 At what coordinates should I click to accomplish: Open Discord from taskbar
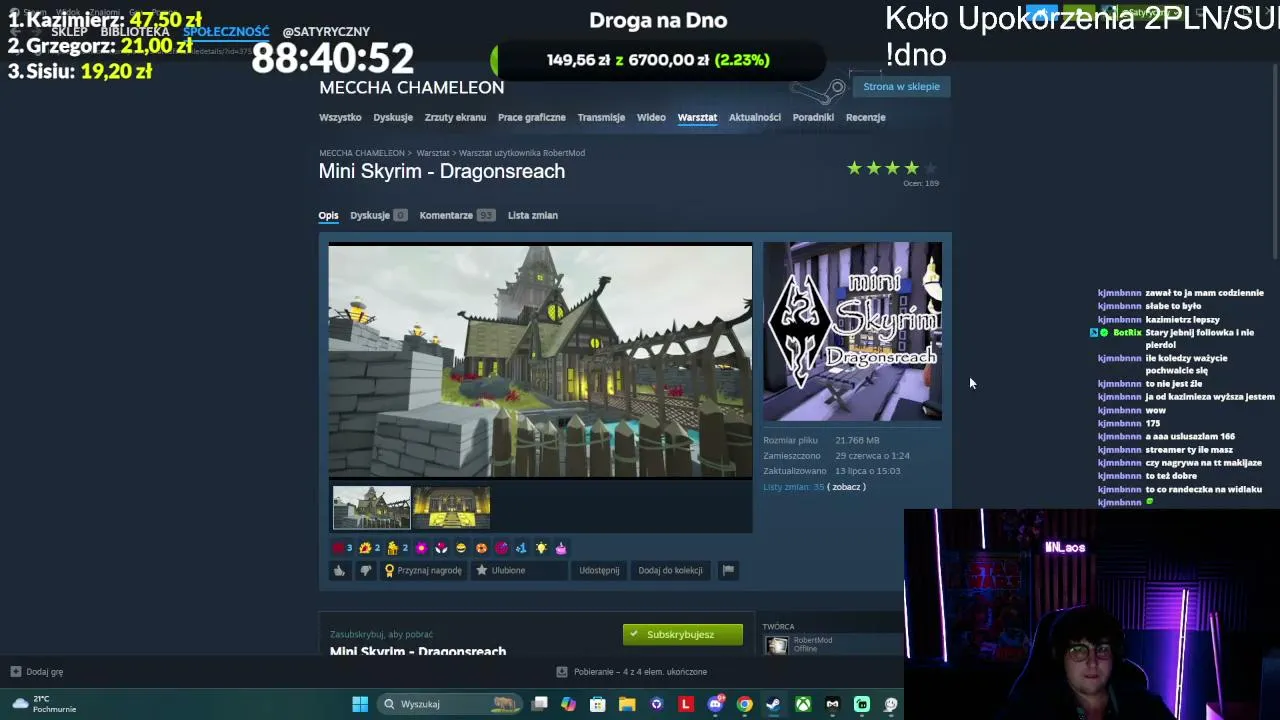(x=715, y=704)
